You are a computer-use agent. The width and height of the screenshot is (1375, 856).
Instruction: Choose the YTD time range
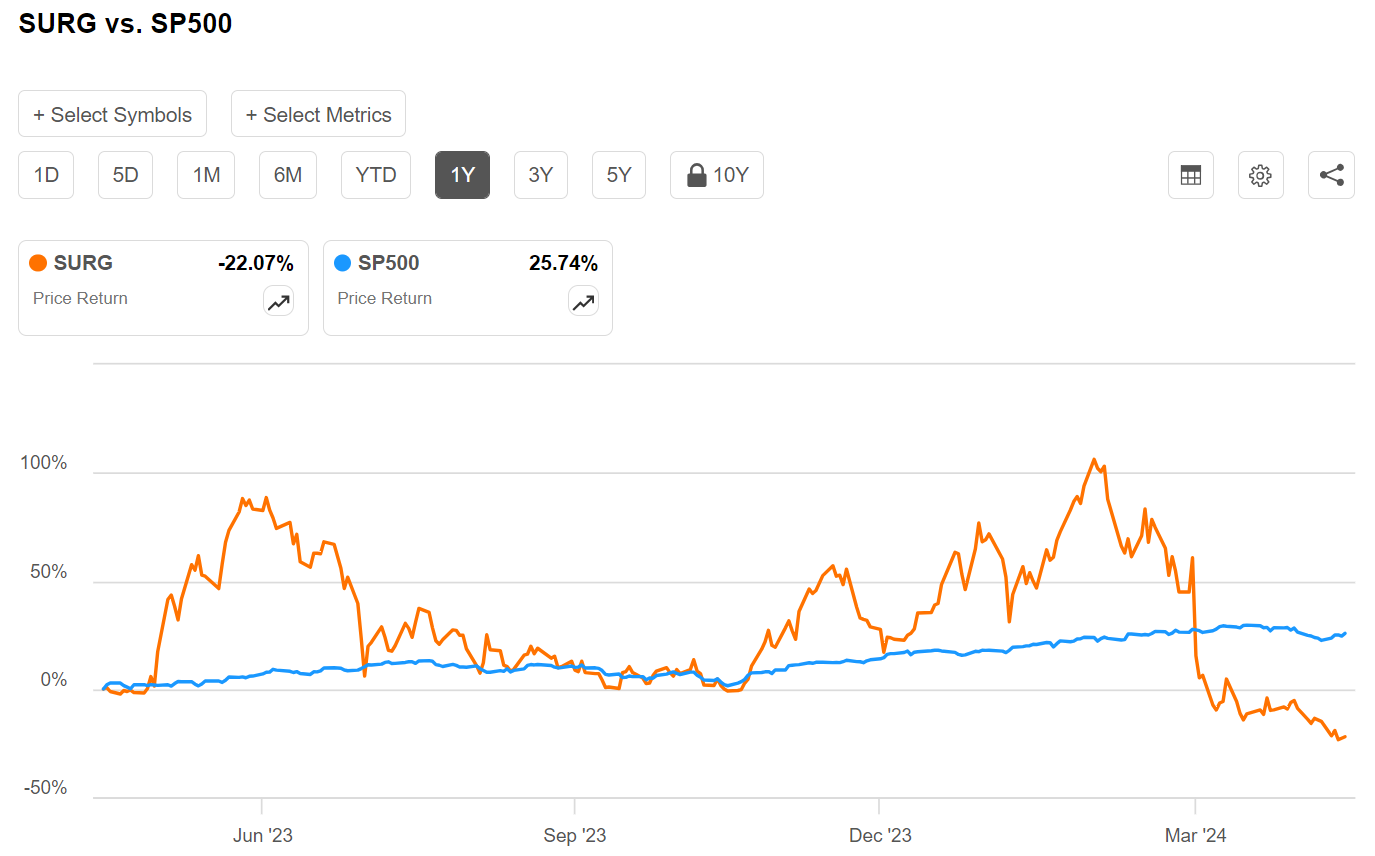(x=376, y=175)
